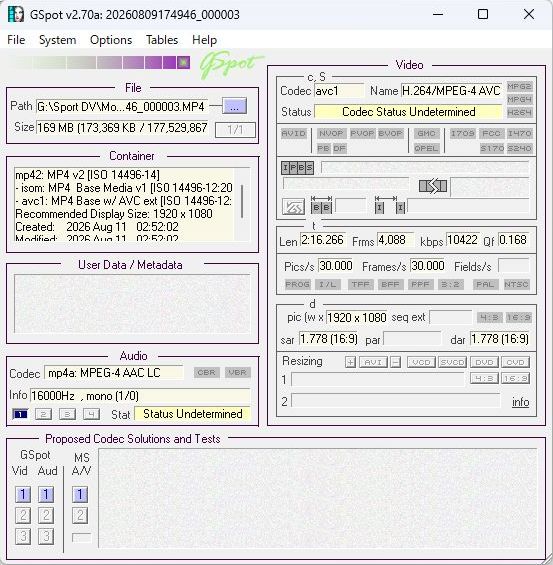
Task: Click the S170 colorimetry indicator
Action: (x=491, y=148)
